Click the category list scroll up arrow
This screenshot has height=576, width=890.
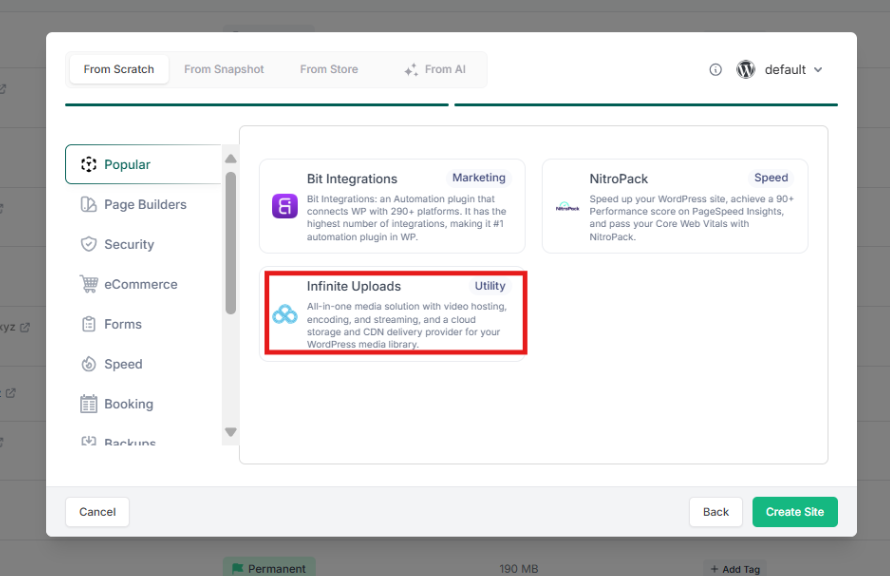(x=230, y=159)
